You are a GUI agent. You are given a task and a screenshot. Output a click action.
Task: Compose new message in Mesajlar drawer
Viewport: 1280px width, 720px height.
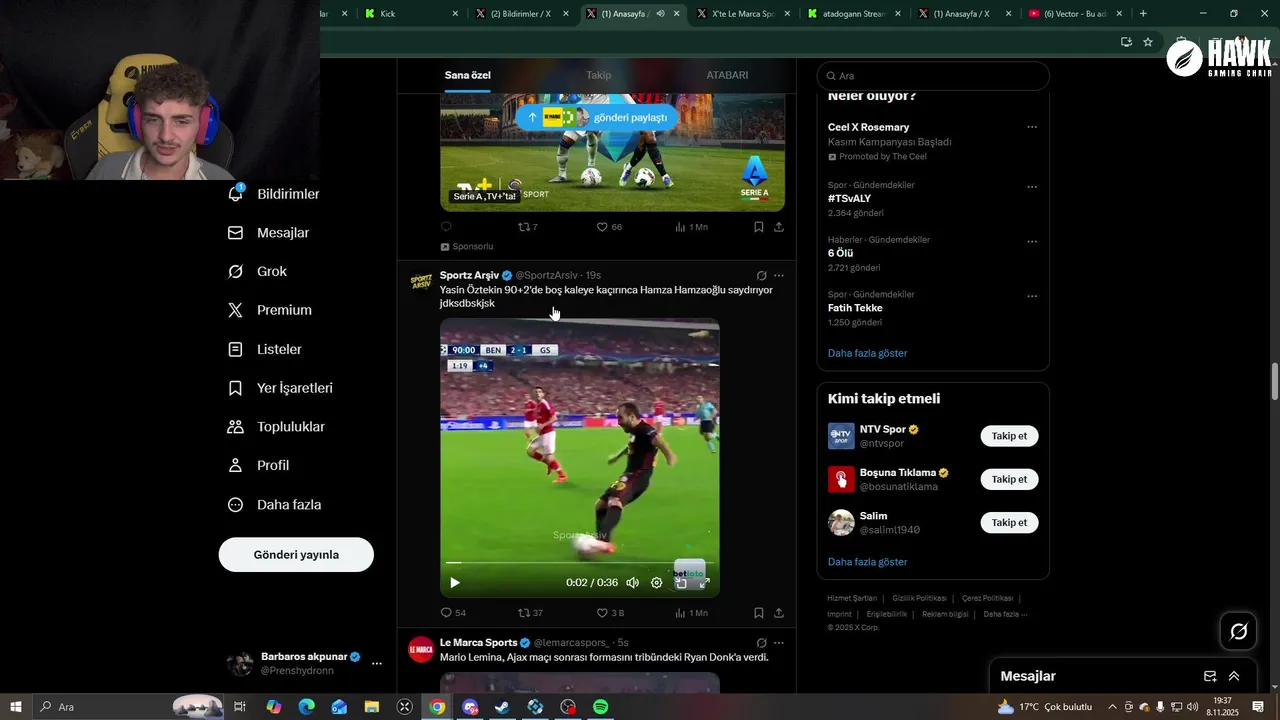tap(1210, 676)
